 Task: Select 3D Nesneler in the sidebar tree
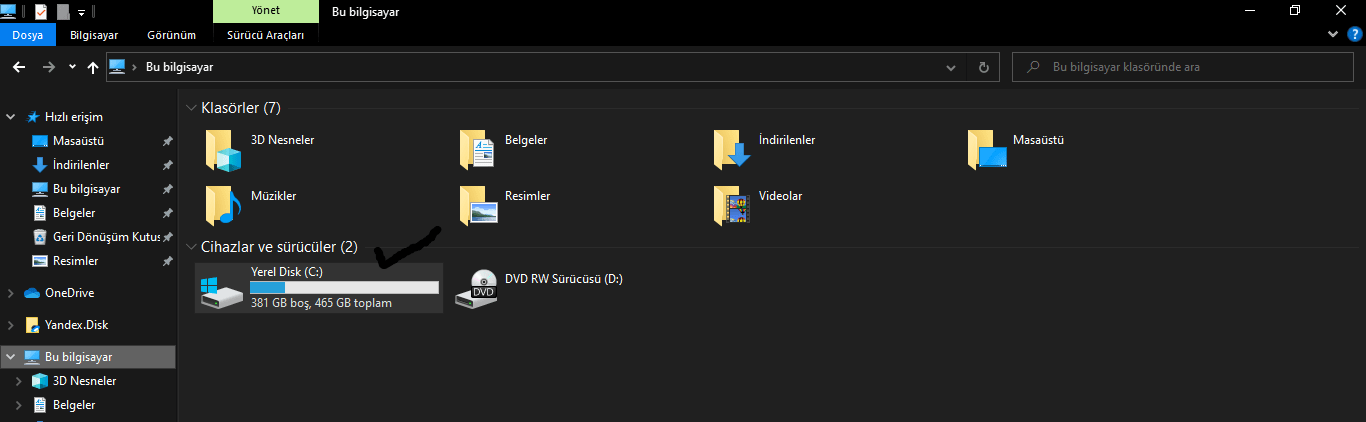[84, 381]
